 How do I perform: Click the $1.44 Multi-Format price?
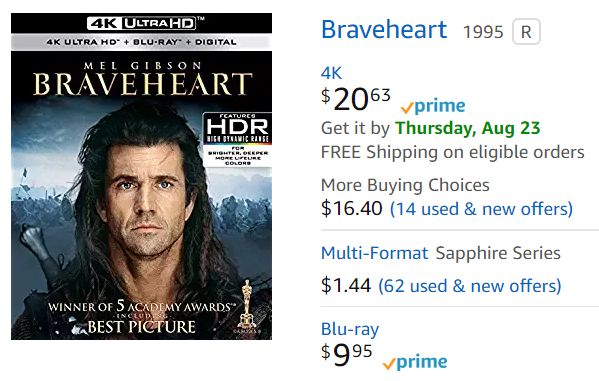coord(346,285)
